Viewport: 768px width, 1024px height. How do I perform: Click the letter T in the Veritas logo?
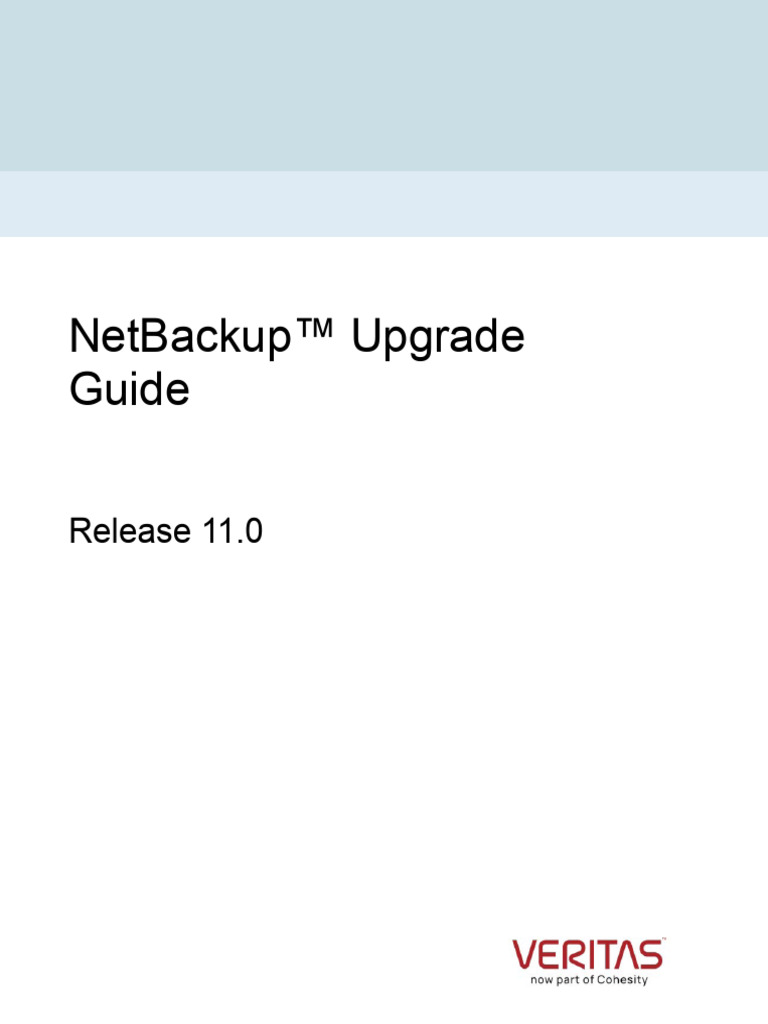pyautogui.click(x=609, y=955)
